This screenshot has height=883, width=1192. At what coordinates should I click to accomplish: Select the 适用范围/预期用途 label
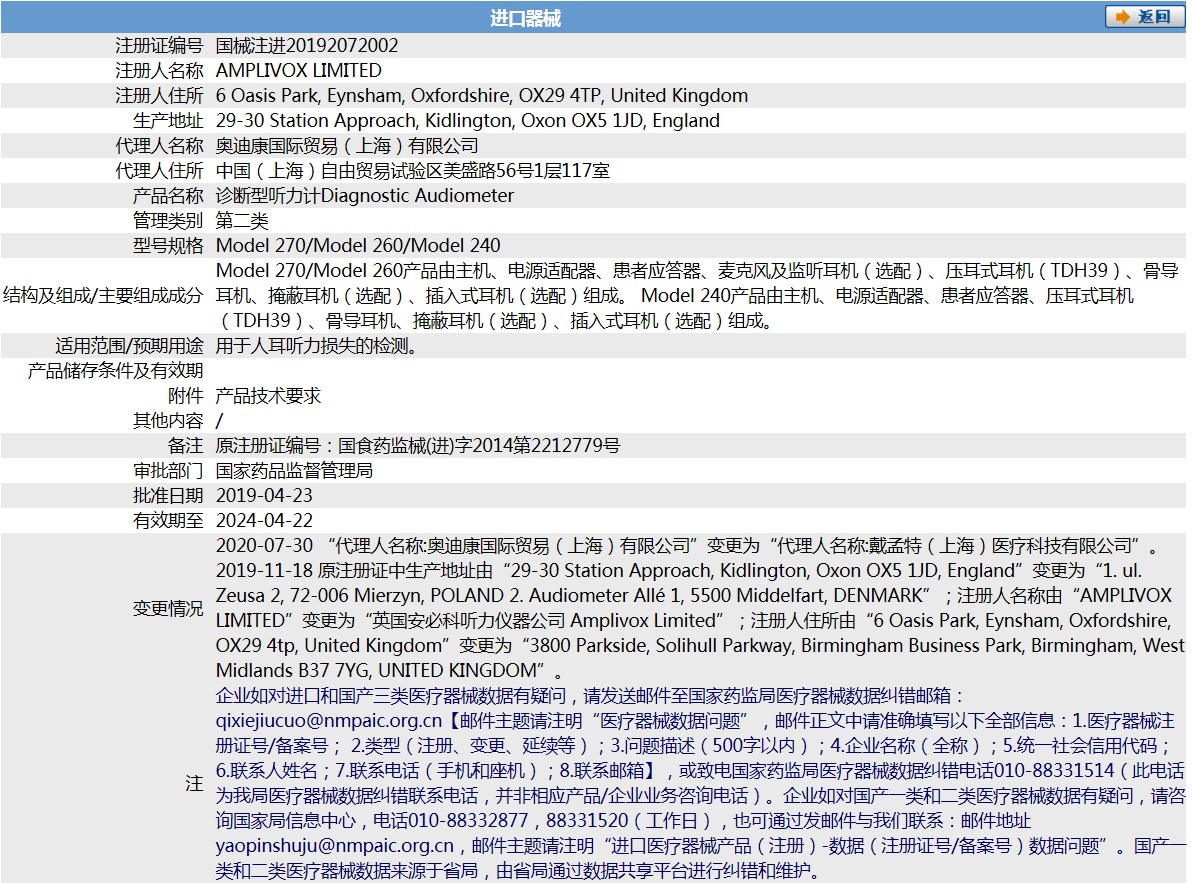tap(129, 347)
